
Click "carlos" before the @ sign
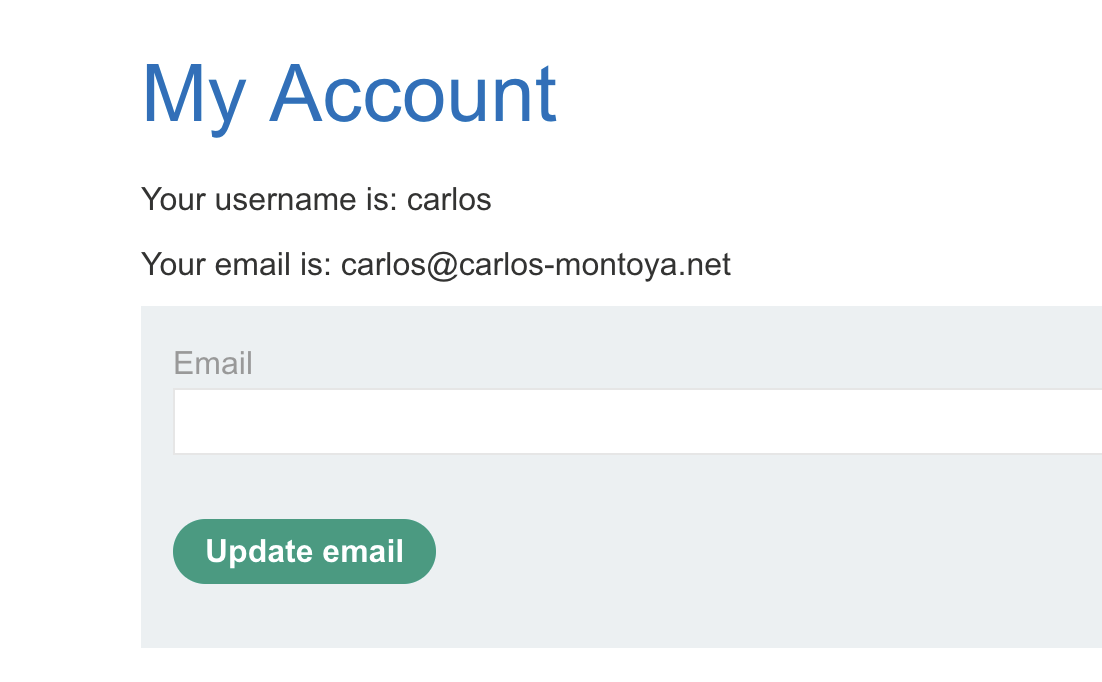coord(383,265)
